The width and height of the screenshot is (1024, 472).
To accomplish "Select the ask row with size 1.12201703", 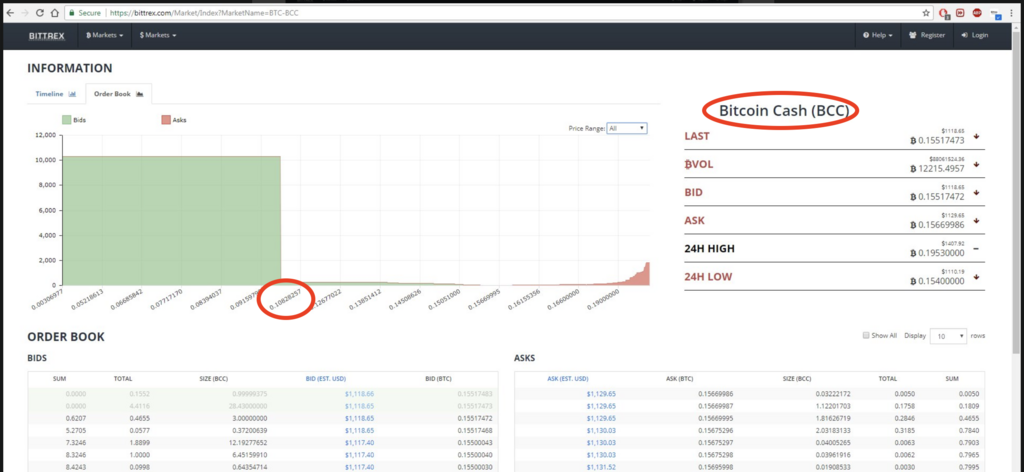I will pyautogui.click(x=750, y=406).
